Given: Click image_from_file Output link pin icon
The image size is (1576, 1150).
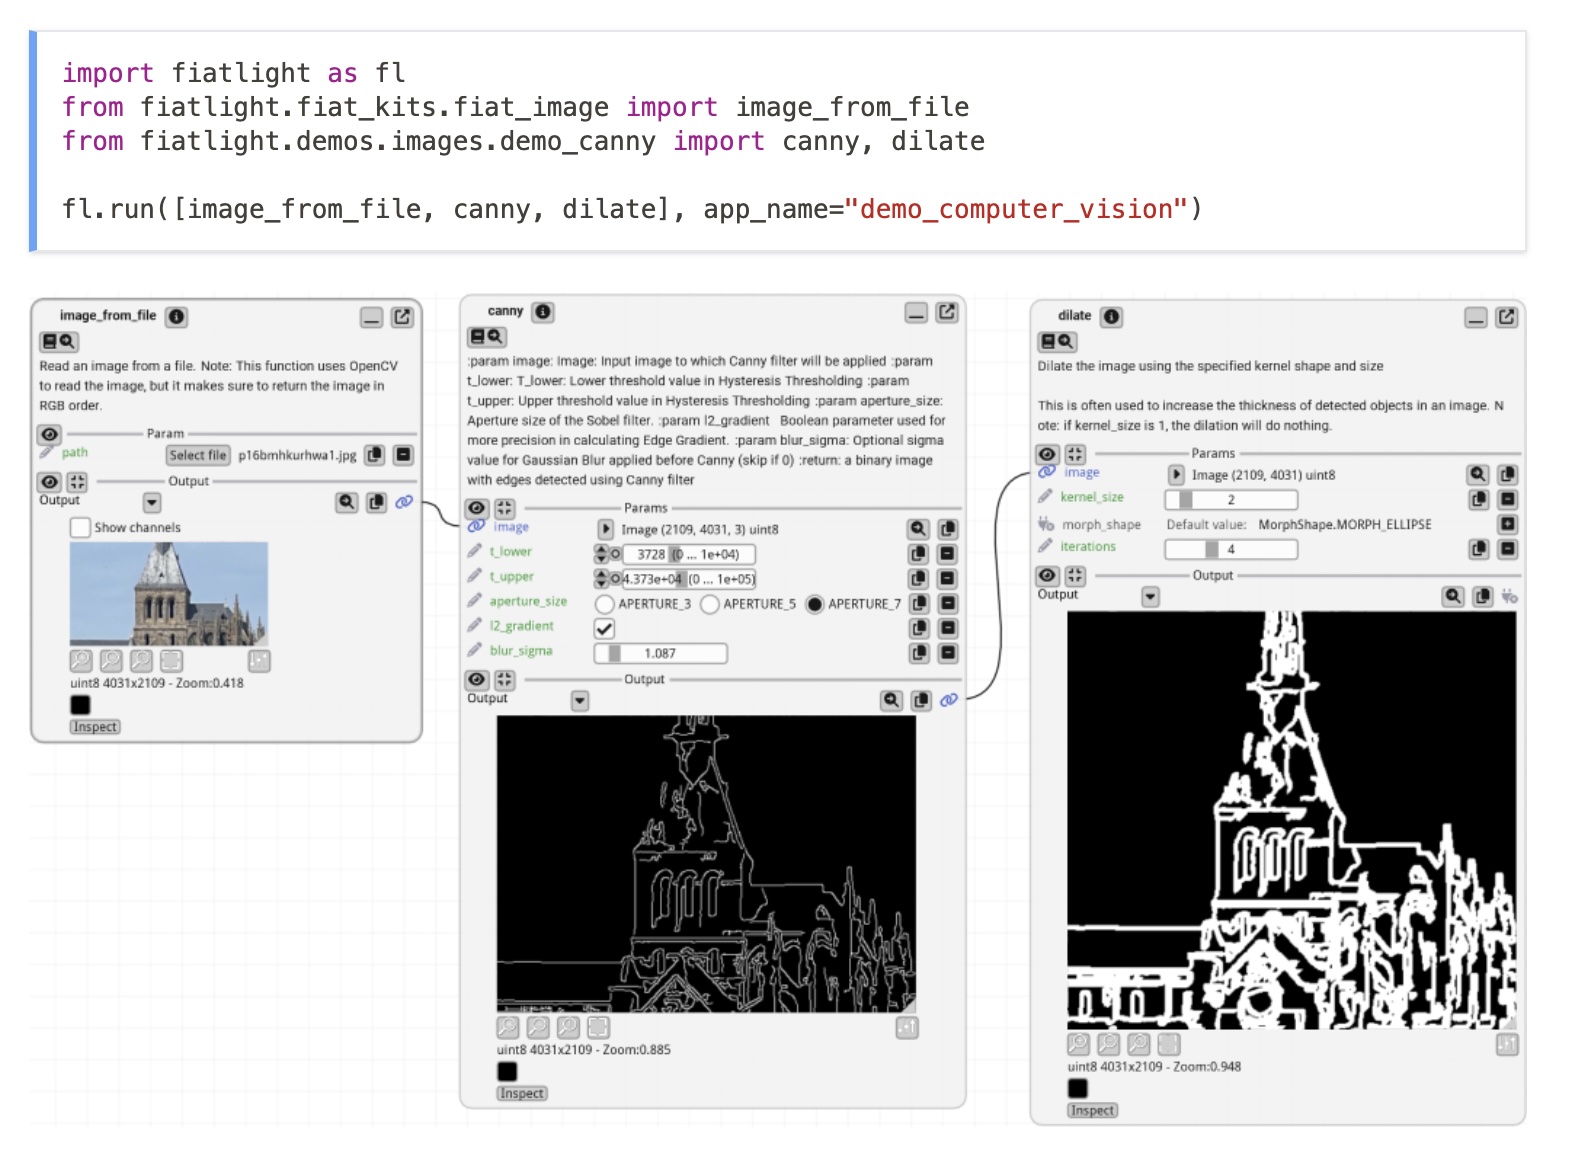Looking at the screenshot, I should 404,502.
